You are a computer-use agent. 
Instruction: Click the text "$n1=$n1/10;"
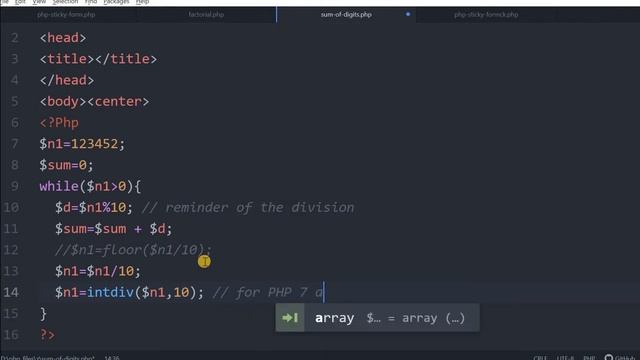[x=98, y=271]
